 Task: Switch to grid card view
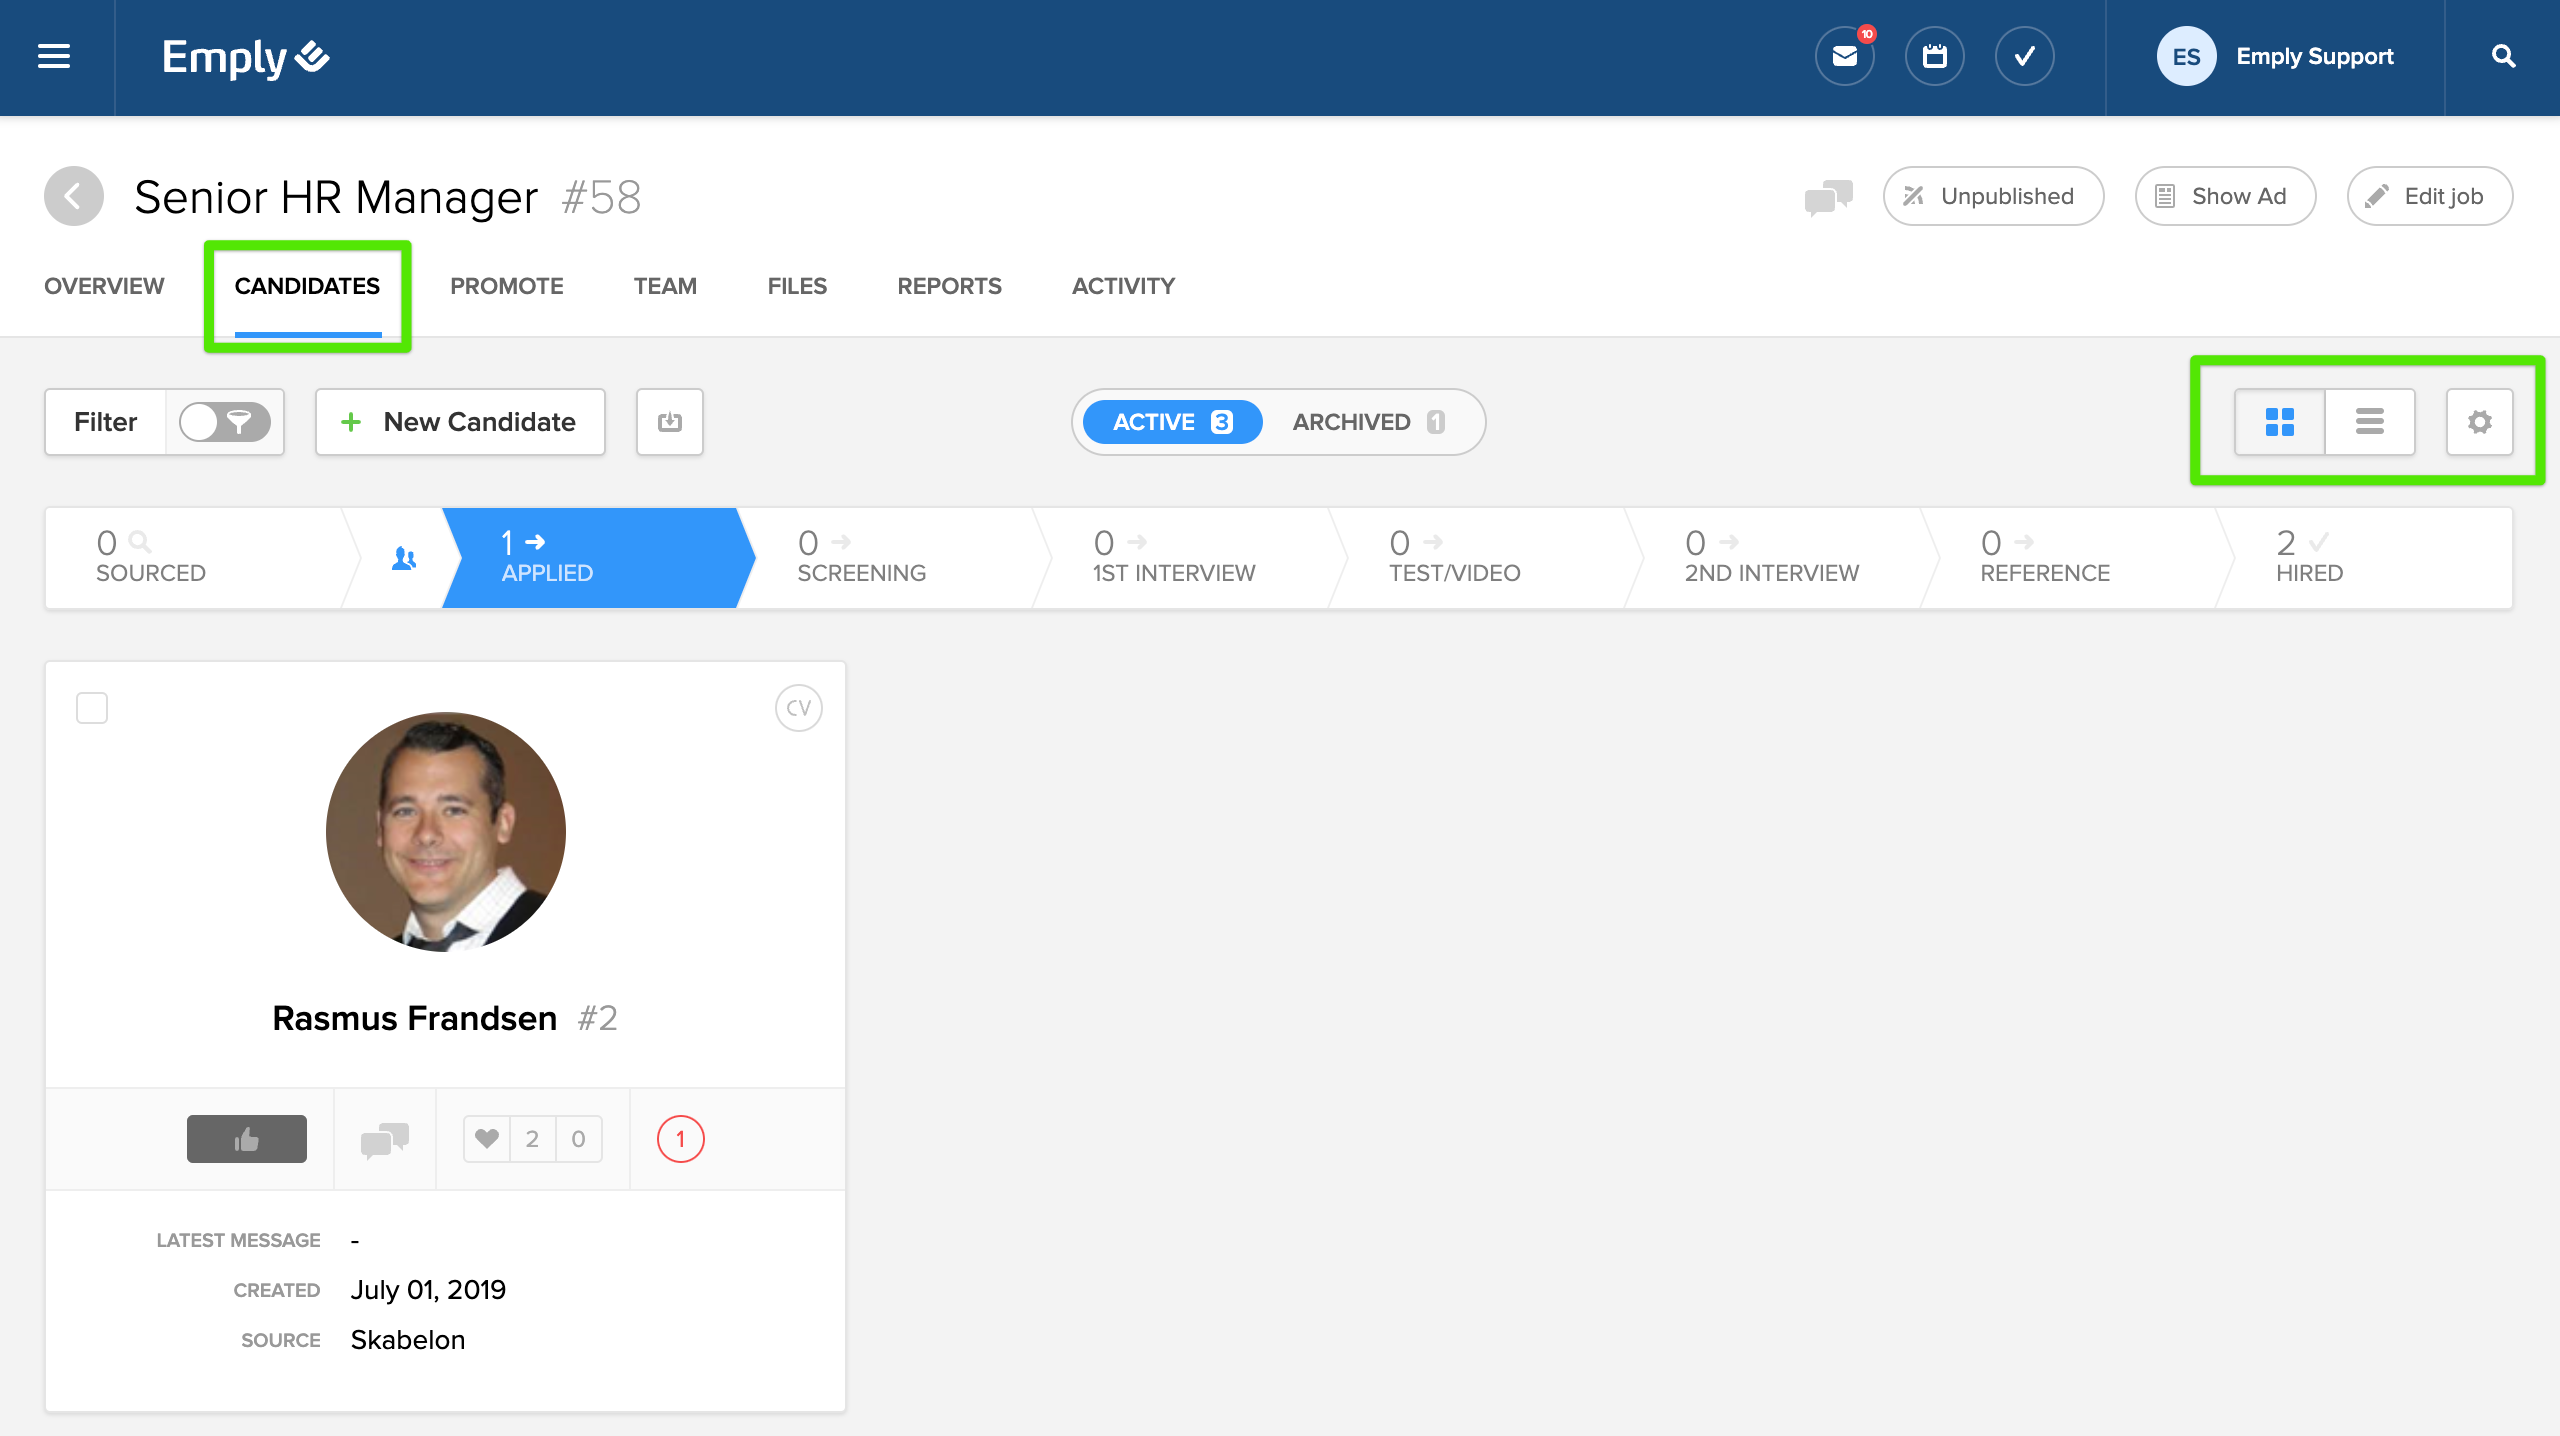coord(2279,422)
